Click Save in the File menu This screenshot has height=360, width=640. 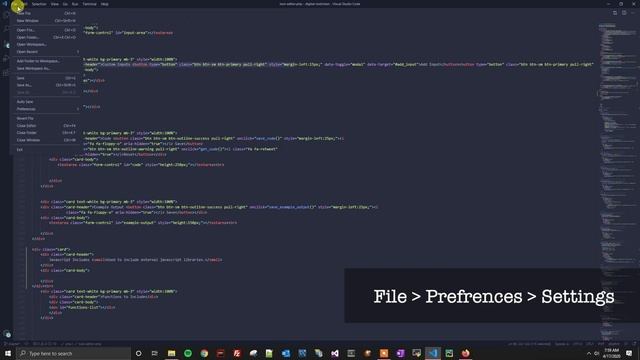45,78
